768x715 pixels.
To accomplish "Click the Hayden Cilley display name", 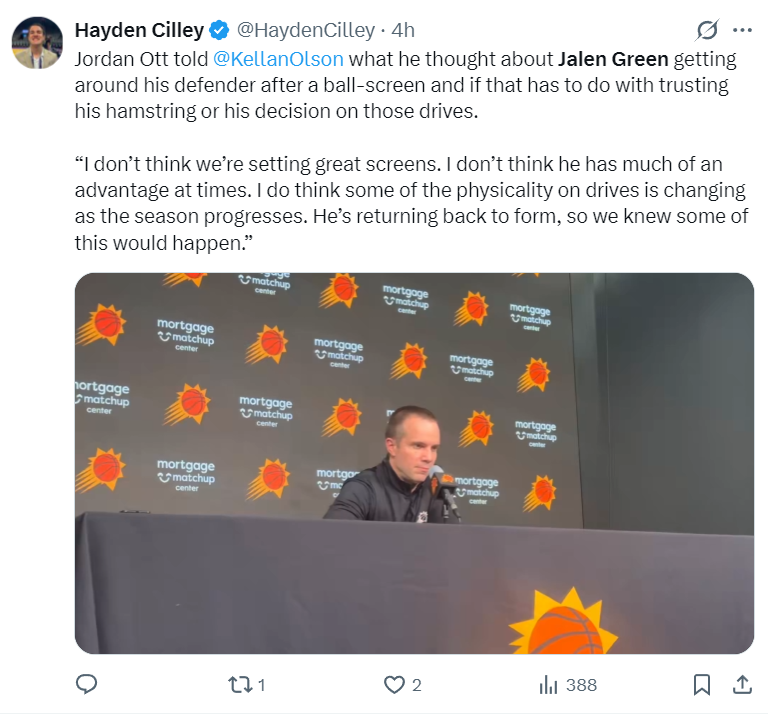I will coord(139,30).
